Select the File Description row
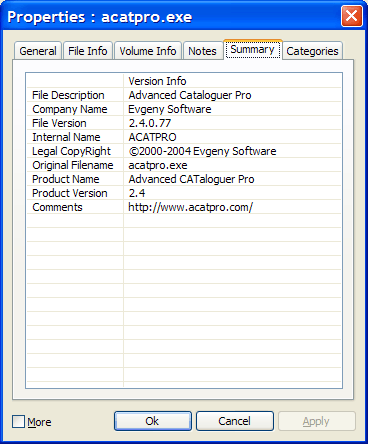The height and width of the screenshot is (444, 368). (x=184, y=95)
